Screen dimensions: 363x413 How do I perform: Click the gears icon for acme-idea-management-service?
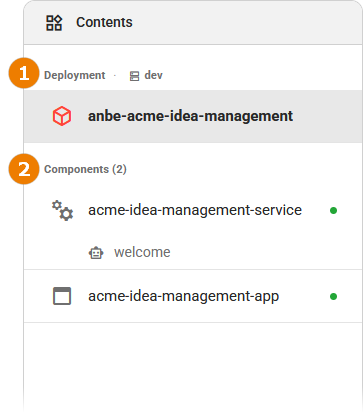point(62,210)
